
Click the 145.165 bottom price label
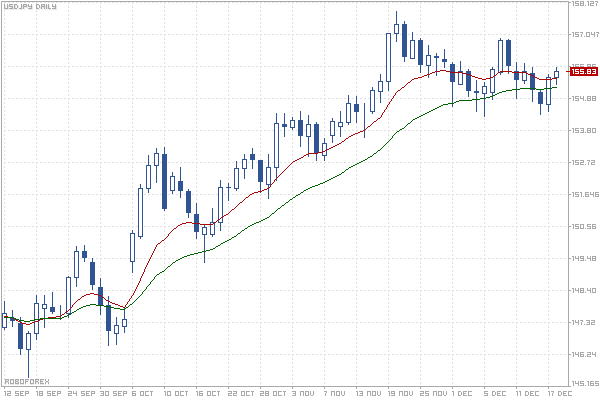(x=583, y=384)
